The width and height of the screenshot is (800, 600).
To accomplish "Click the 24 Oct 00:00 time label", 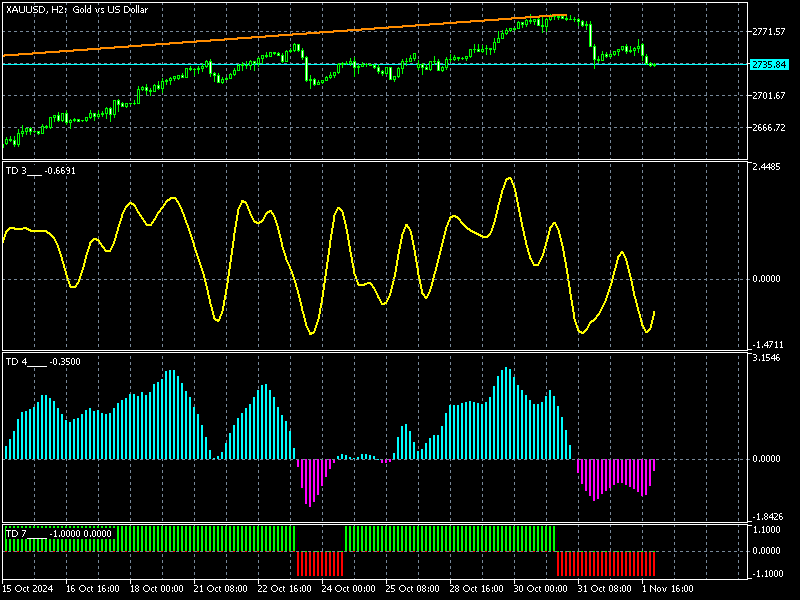I will pos(348,588).
